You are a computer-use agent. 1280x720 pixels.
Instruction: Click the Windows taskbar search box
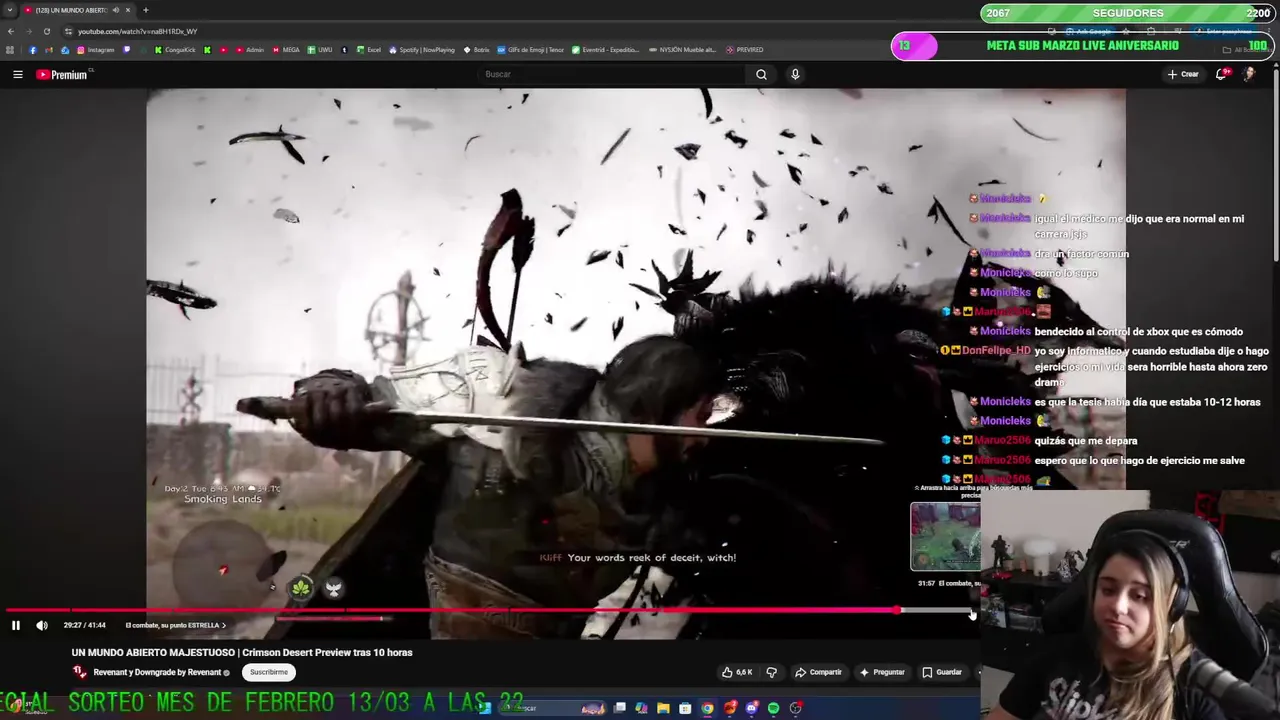[x=553, y=708]
